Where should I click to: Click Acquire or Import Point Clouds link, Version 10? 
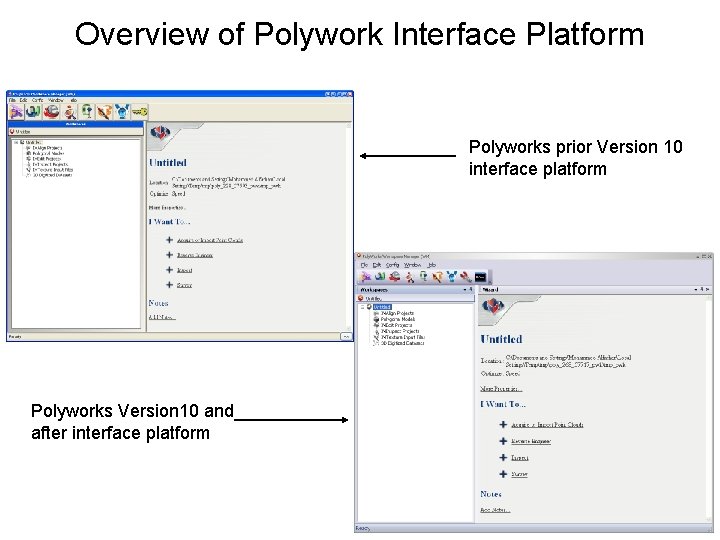(547, 425)
